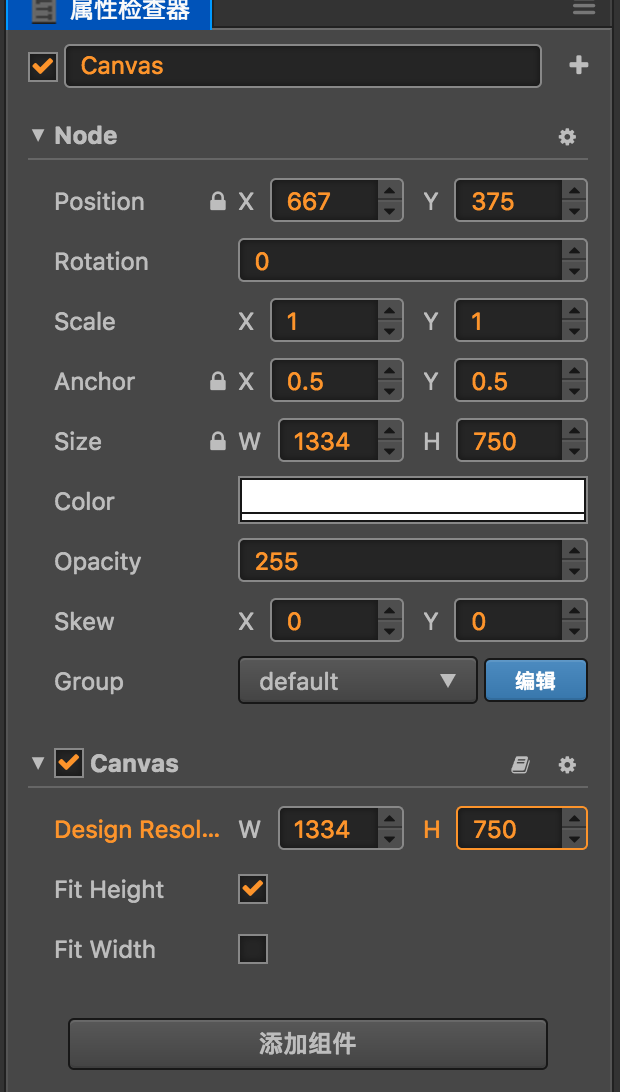
Task: Click the Node section gear settings icon
Action: point(567,137)
